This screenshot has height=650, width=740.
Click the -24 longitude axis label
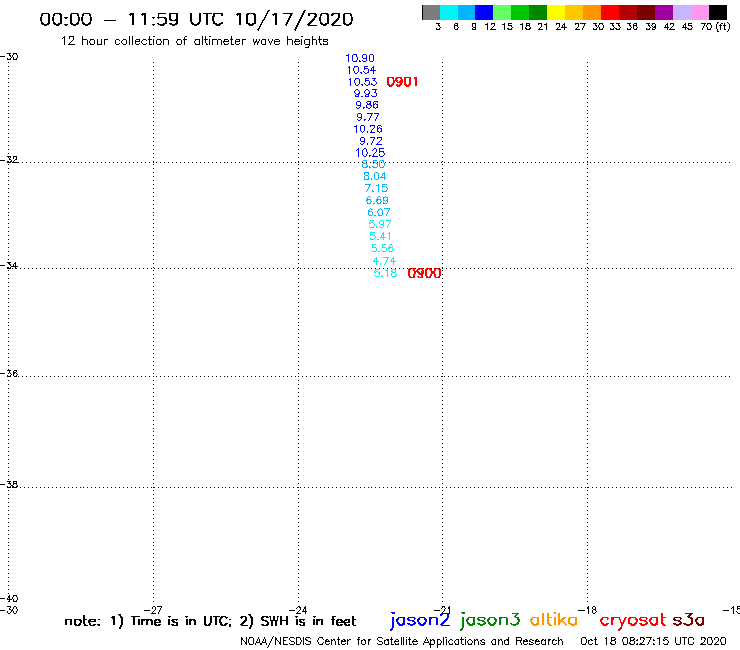pos(298,610)
